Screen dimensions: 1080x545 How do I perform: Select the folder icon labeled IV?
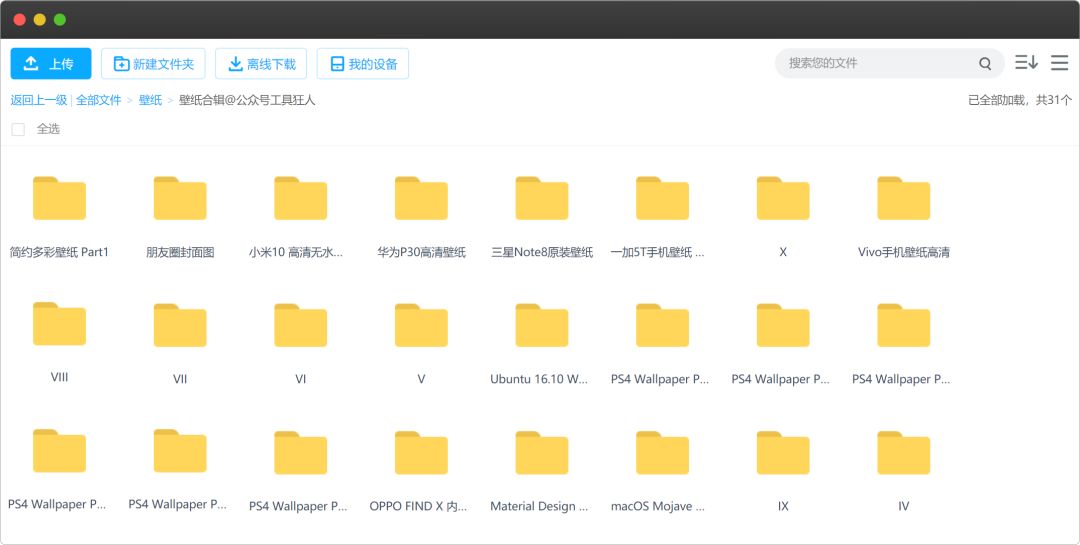(903, 453)
